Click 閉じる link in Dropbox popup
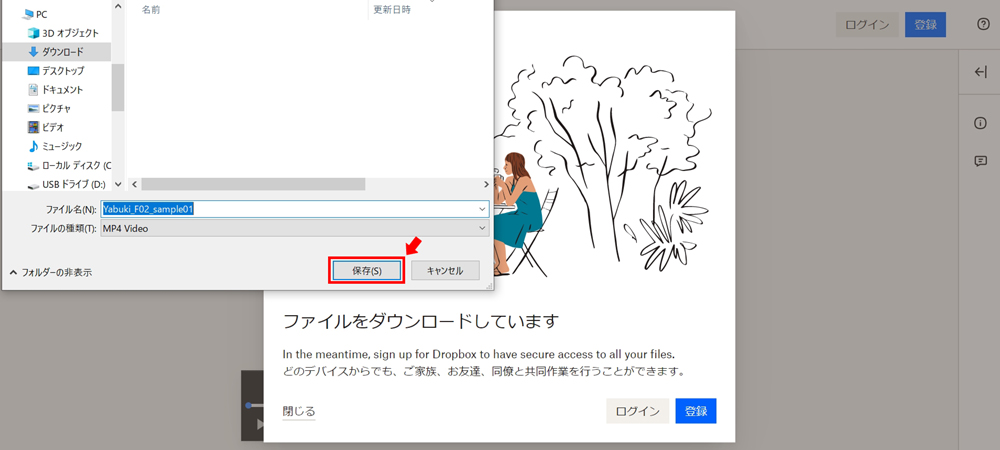This screenshot has width=1000, height=450. 298,411
